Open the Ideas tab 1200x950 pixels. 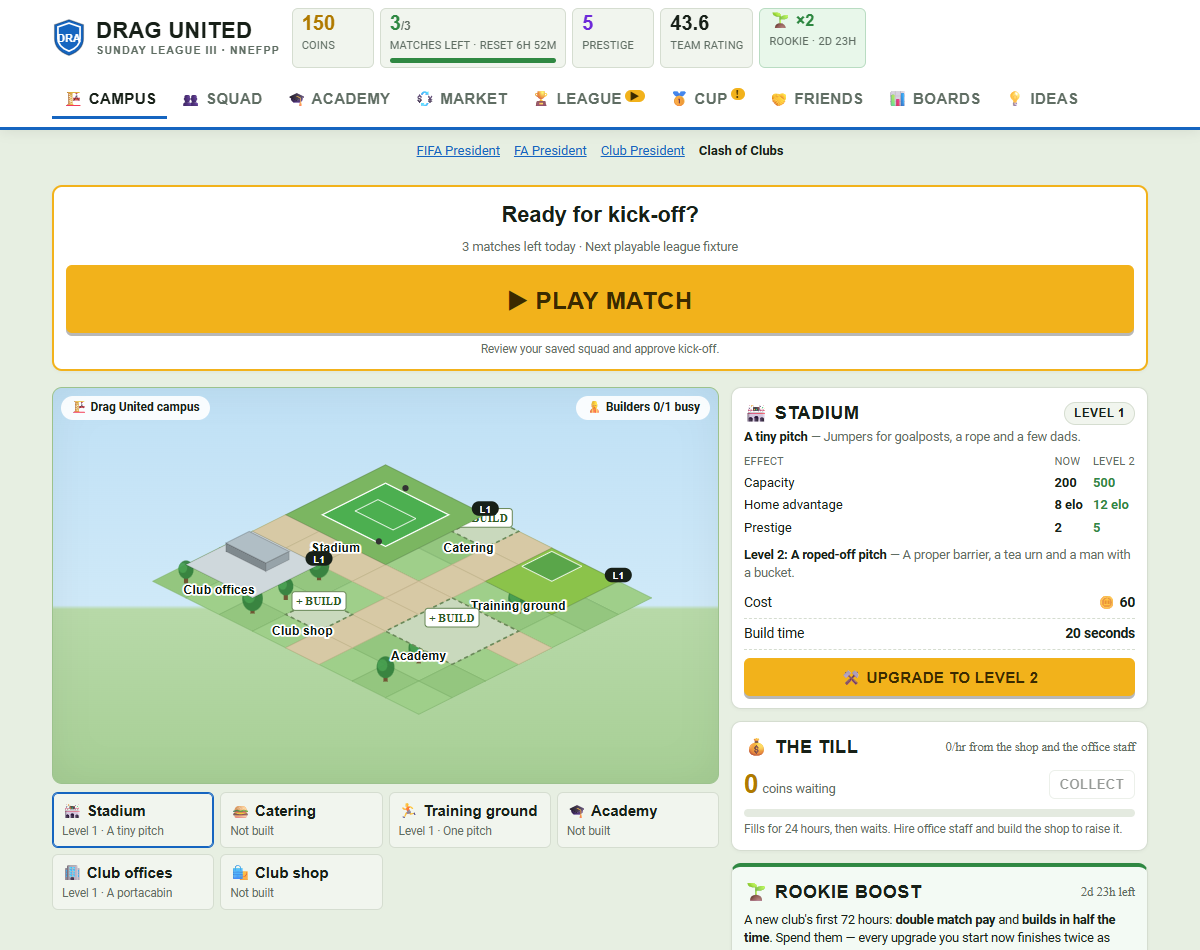coord(1042,99)
